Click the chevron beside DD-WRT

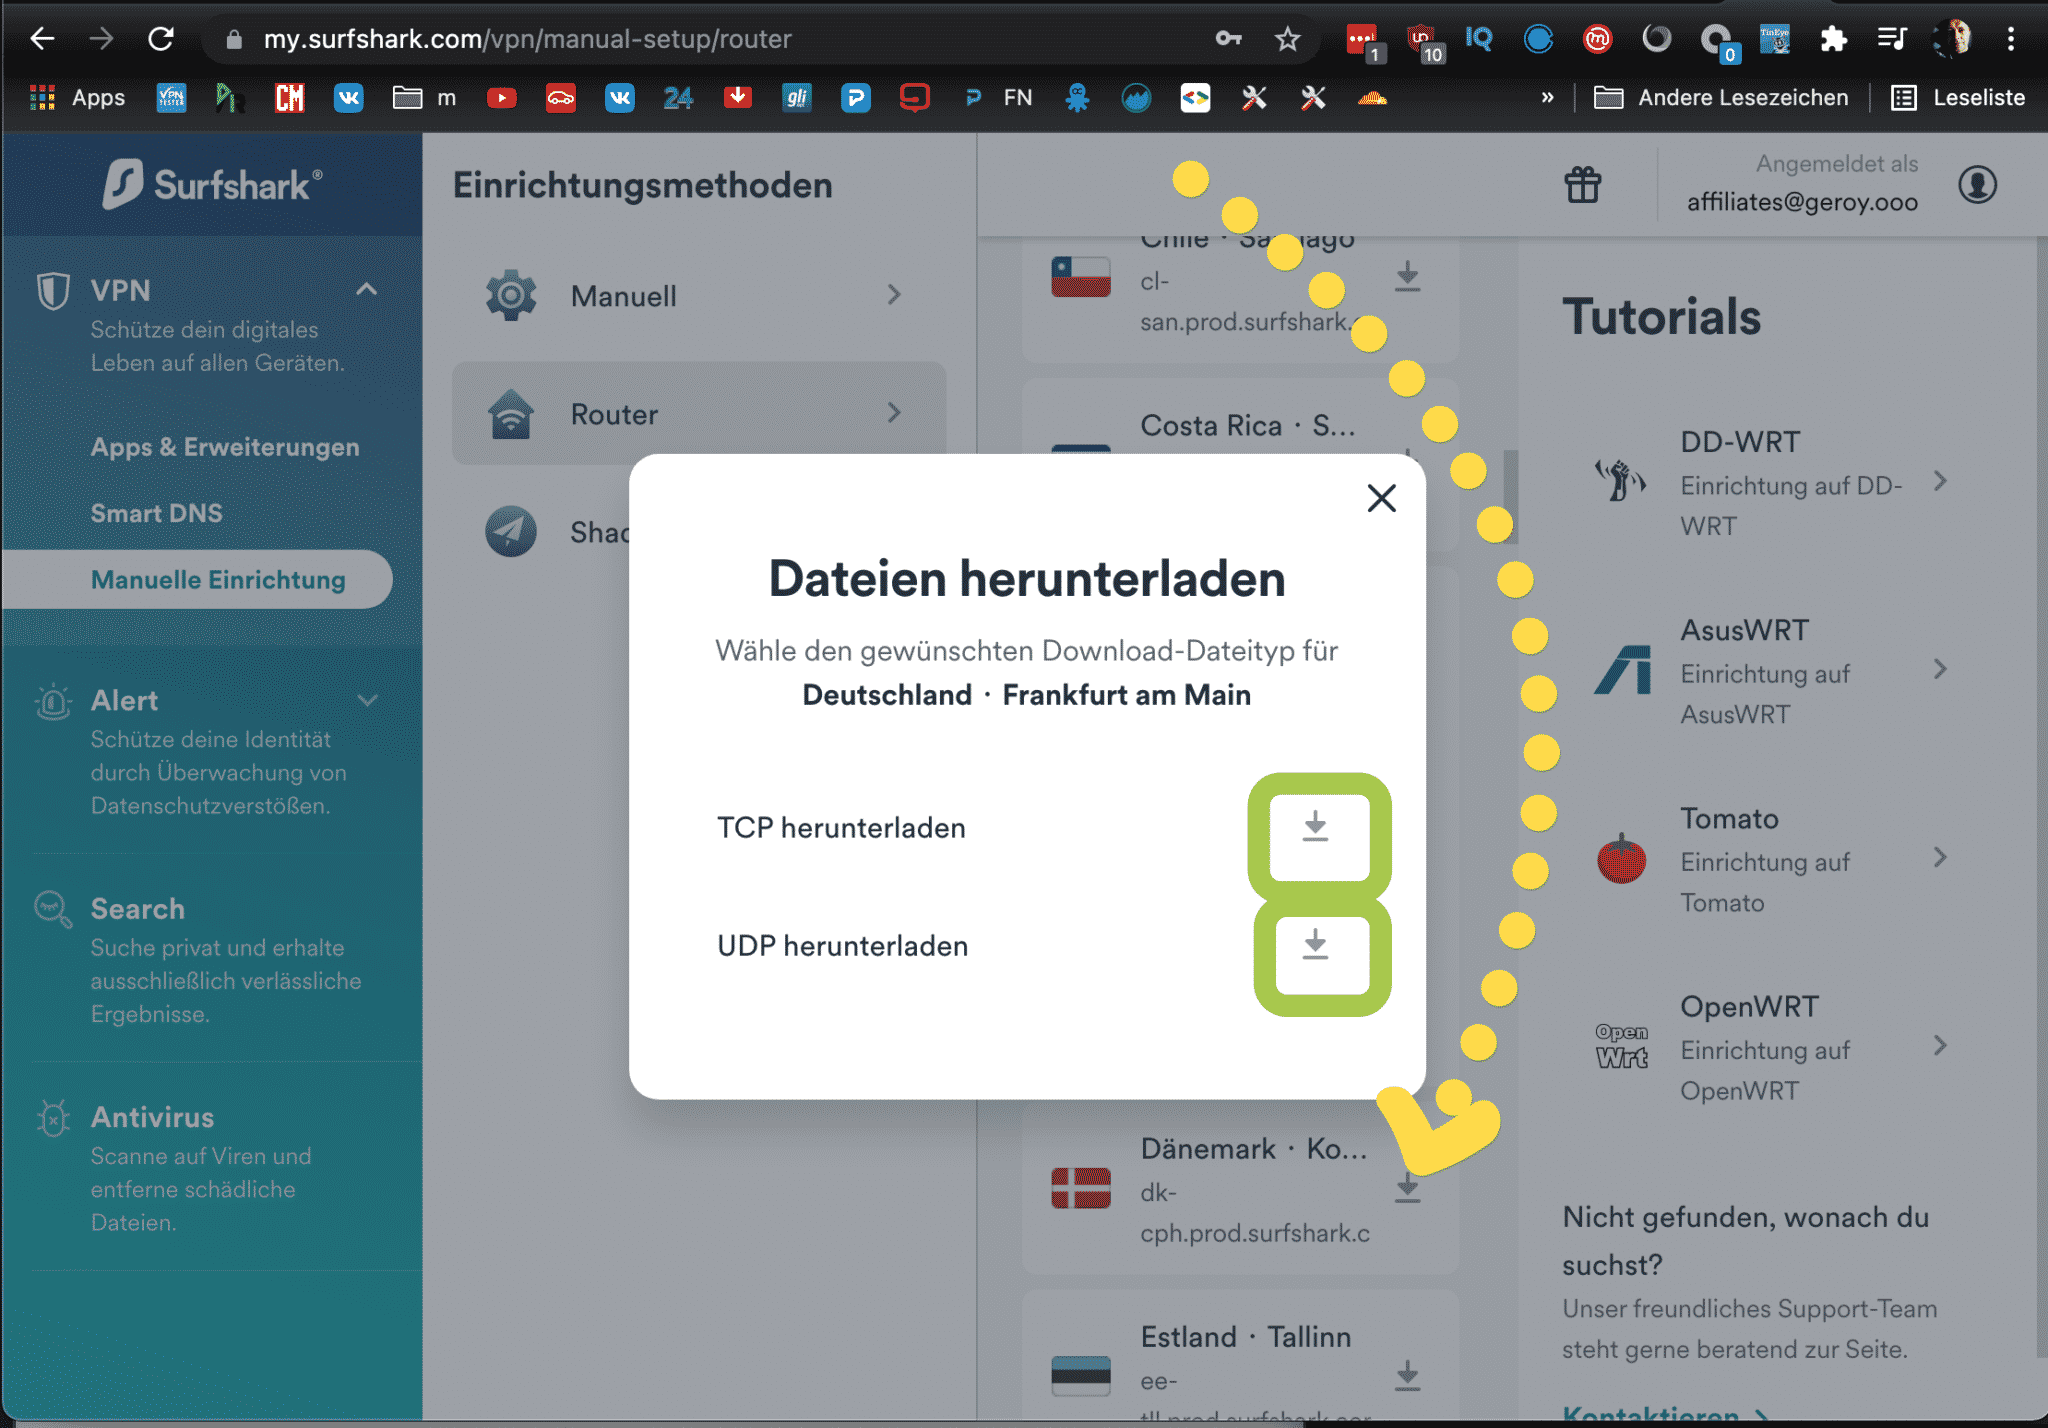1940,481
